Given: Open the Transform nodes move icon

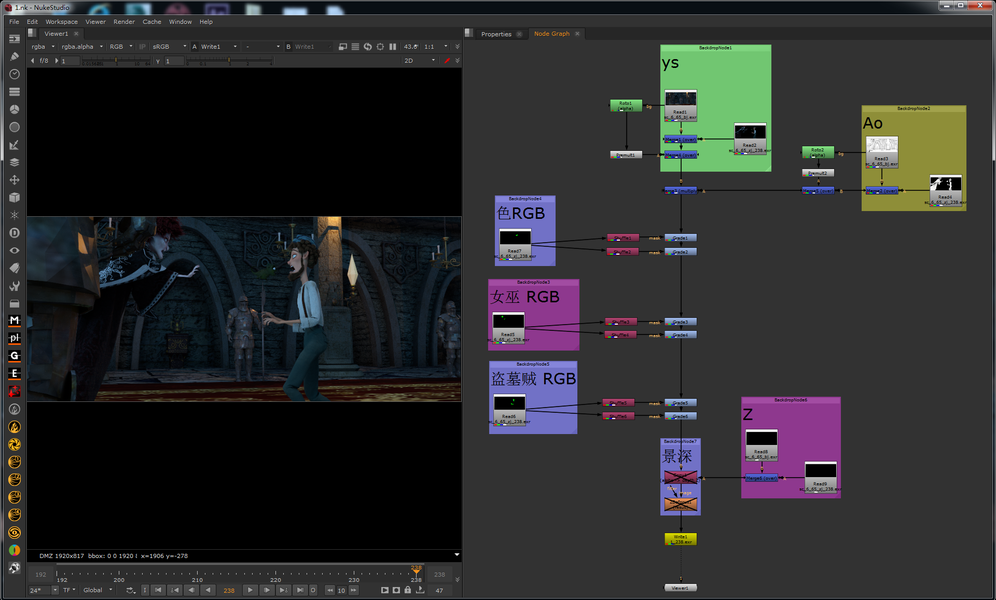Looking at the screenshot, I should pyautogui.click(x=14, y=180).
